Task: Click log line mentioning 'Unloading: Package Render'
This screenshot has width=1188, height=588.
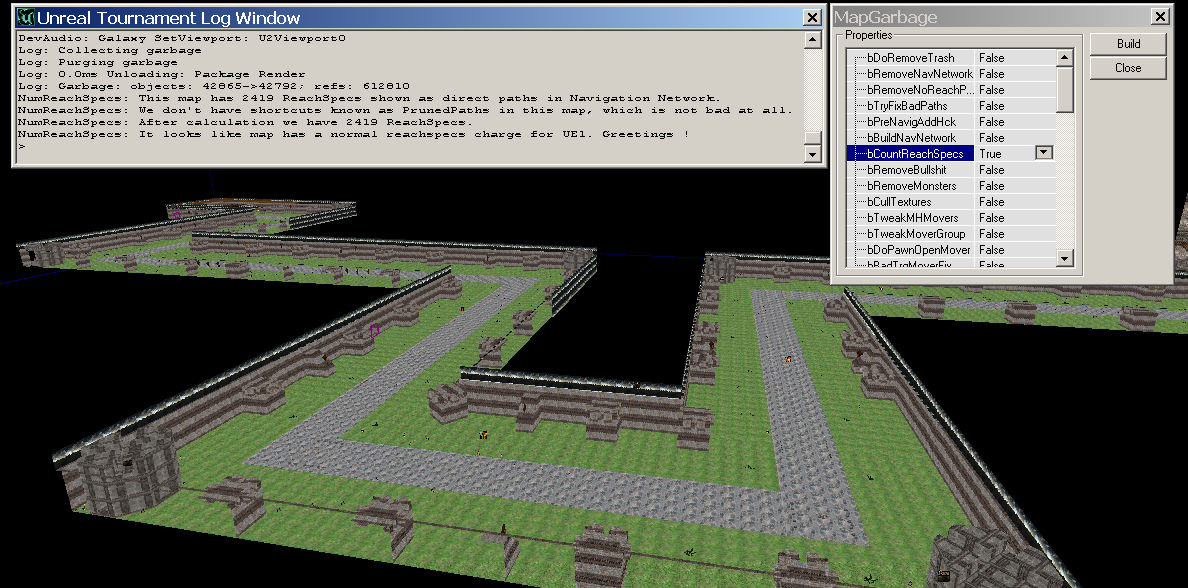Action: coord(161,74)
